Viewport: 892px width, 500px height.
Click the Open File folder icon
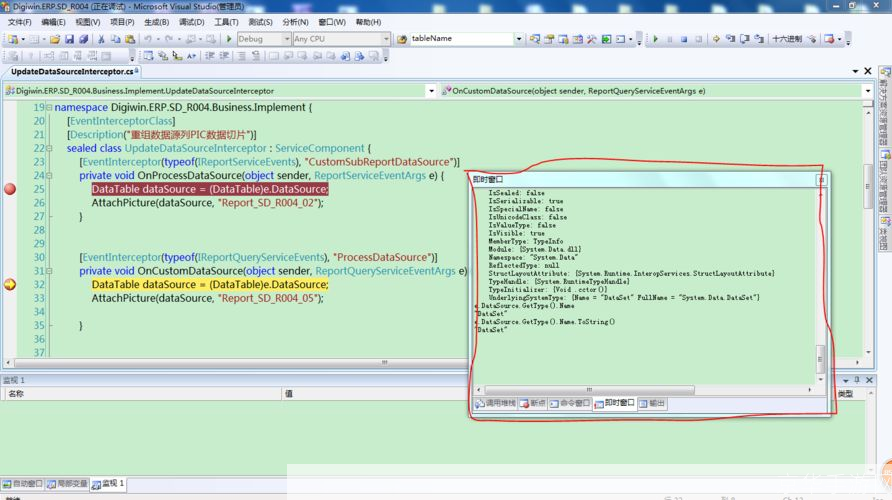(55, 39)
